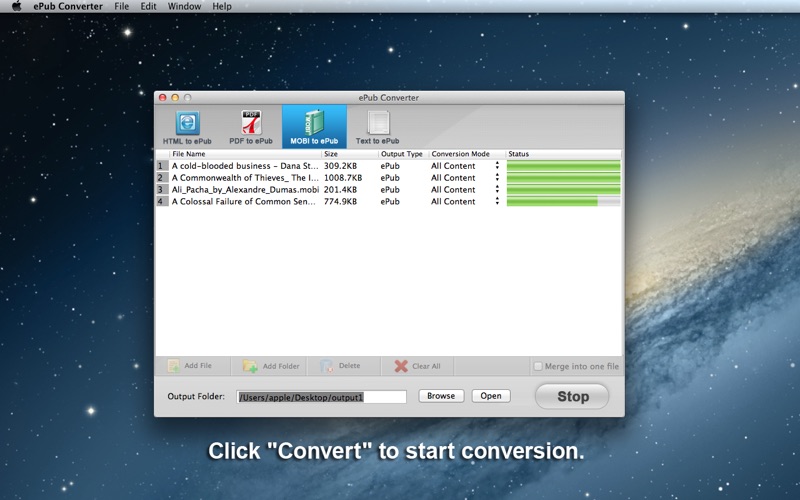Viewport: 800px width, 500px height.
Task: Click row number 2 cell
Action: 162,178
